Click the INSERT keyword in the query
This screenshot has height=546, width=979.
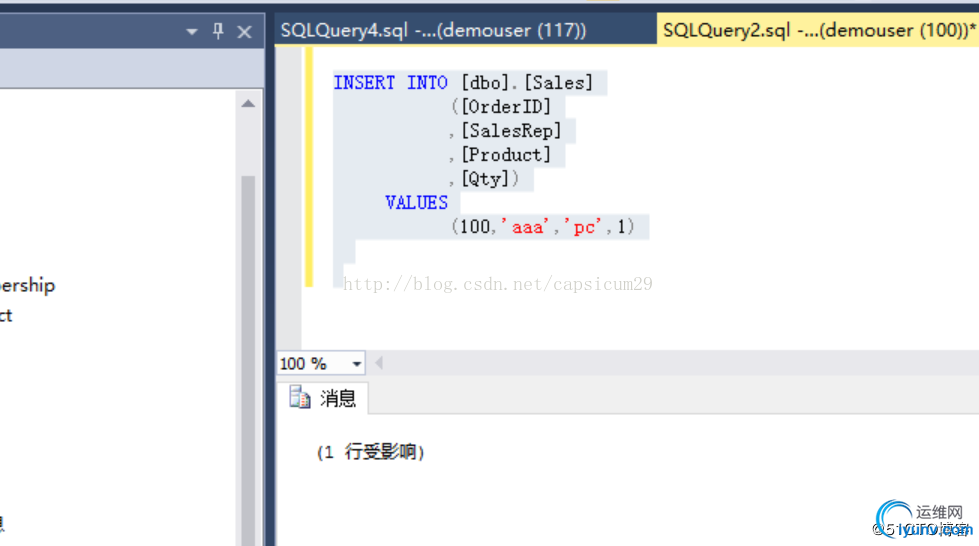click(364, 82)
